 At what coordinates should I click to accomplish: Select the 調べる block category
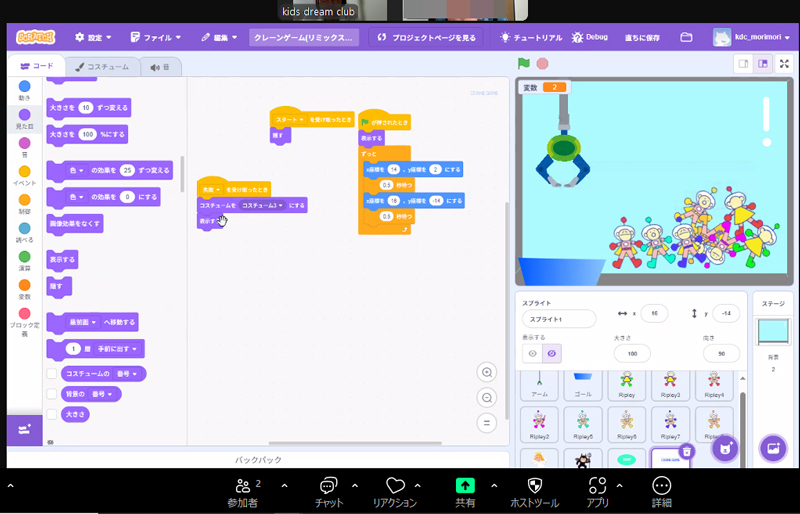point(24,233)
